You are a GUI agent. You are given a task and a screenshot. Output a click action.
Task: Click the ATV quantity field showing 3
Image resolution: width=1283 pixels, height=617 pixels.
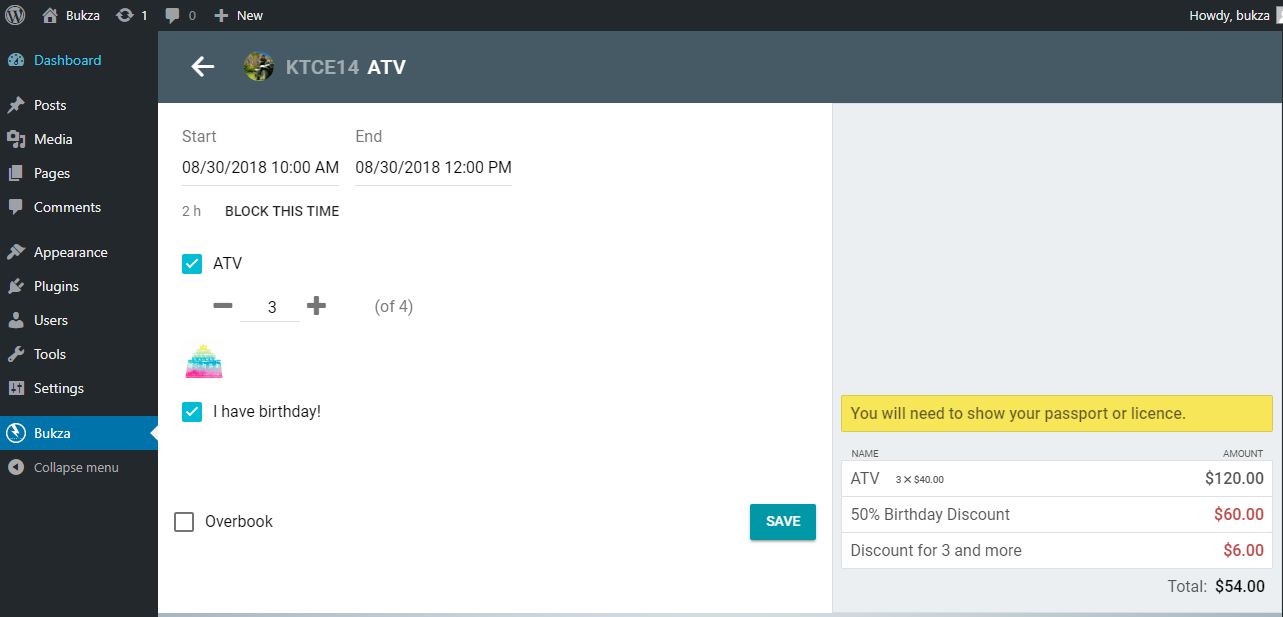pyautogui.click(x=270, y=307)
